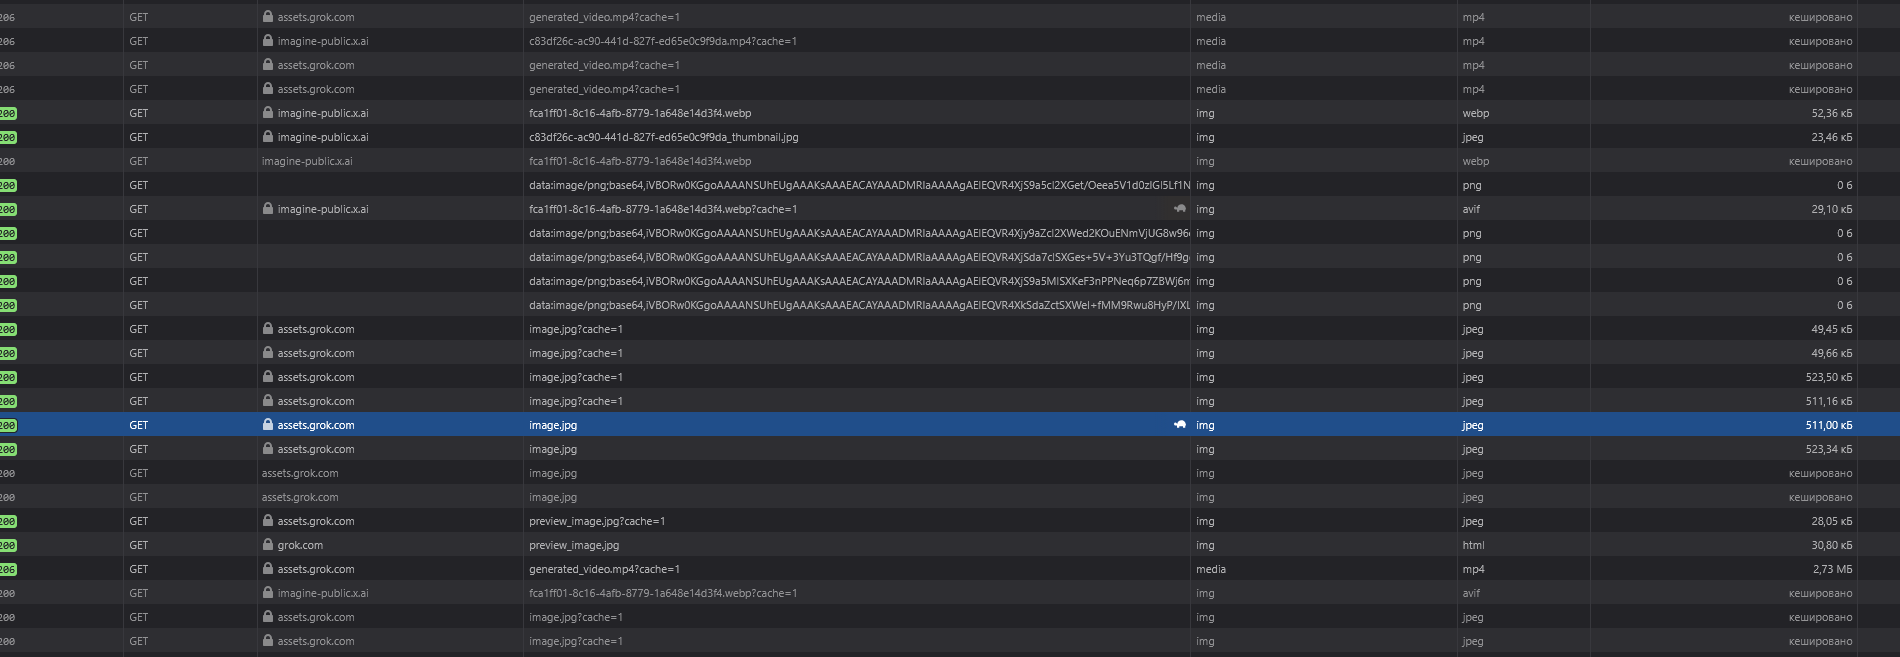Click the lock icon on the c83df26c mp4 request
The width and height of the screenshot is (1900, 657).
tap(268, 41)
